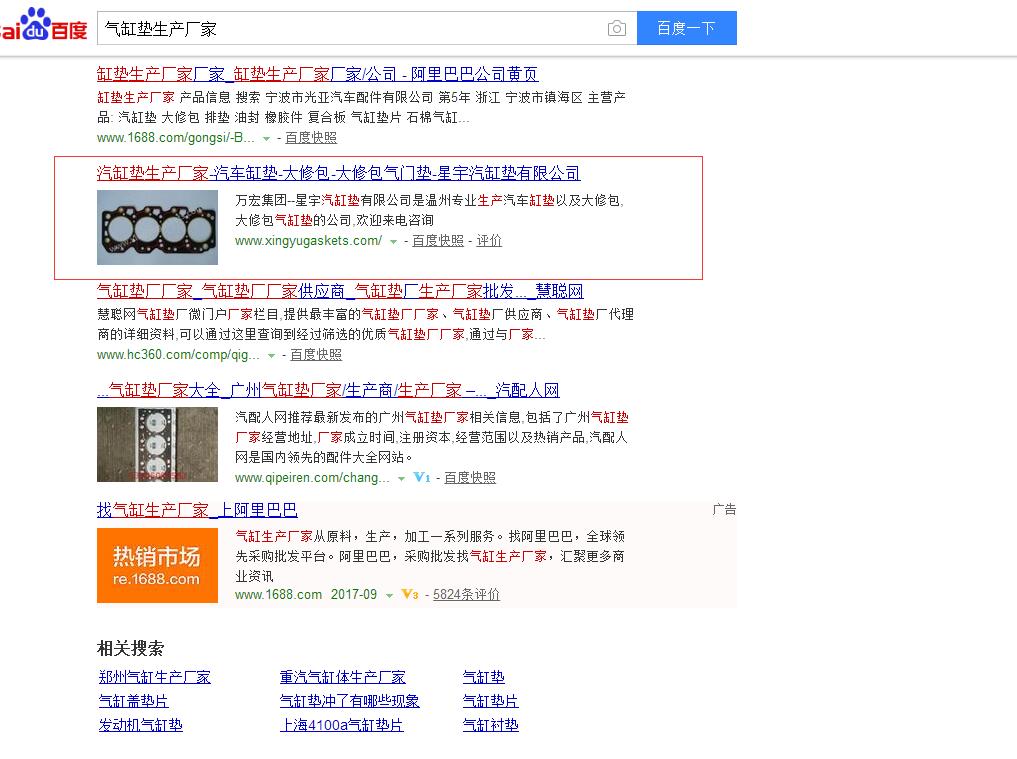Open the 重汽气缸体生产厂家 related search

point(343,677)
